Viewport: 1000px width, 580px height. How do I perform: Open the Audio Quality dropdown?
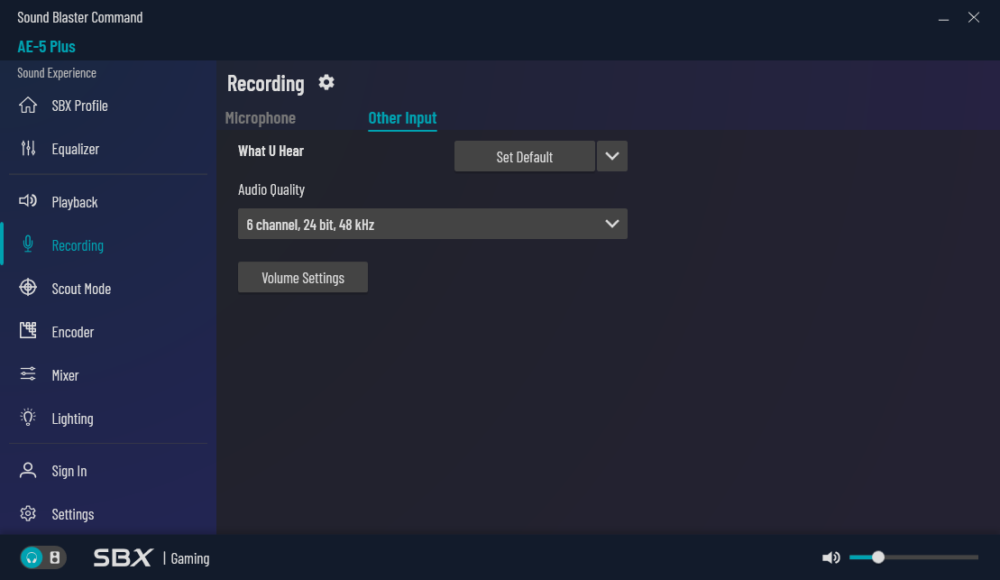tap(432, 224)
